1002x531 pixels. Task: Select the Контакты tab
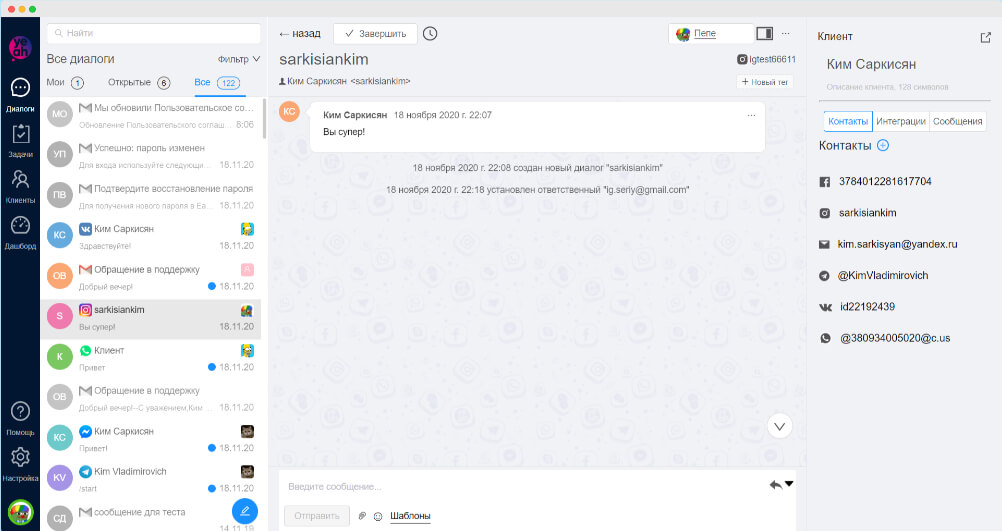click(848, 121)
